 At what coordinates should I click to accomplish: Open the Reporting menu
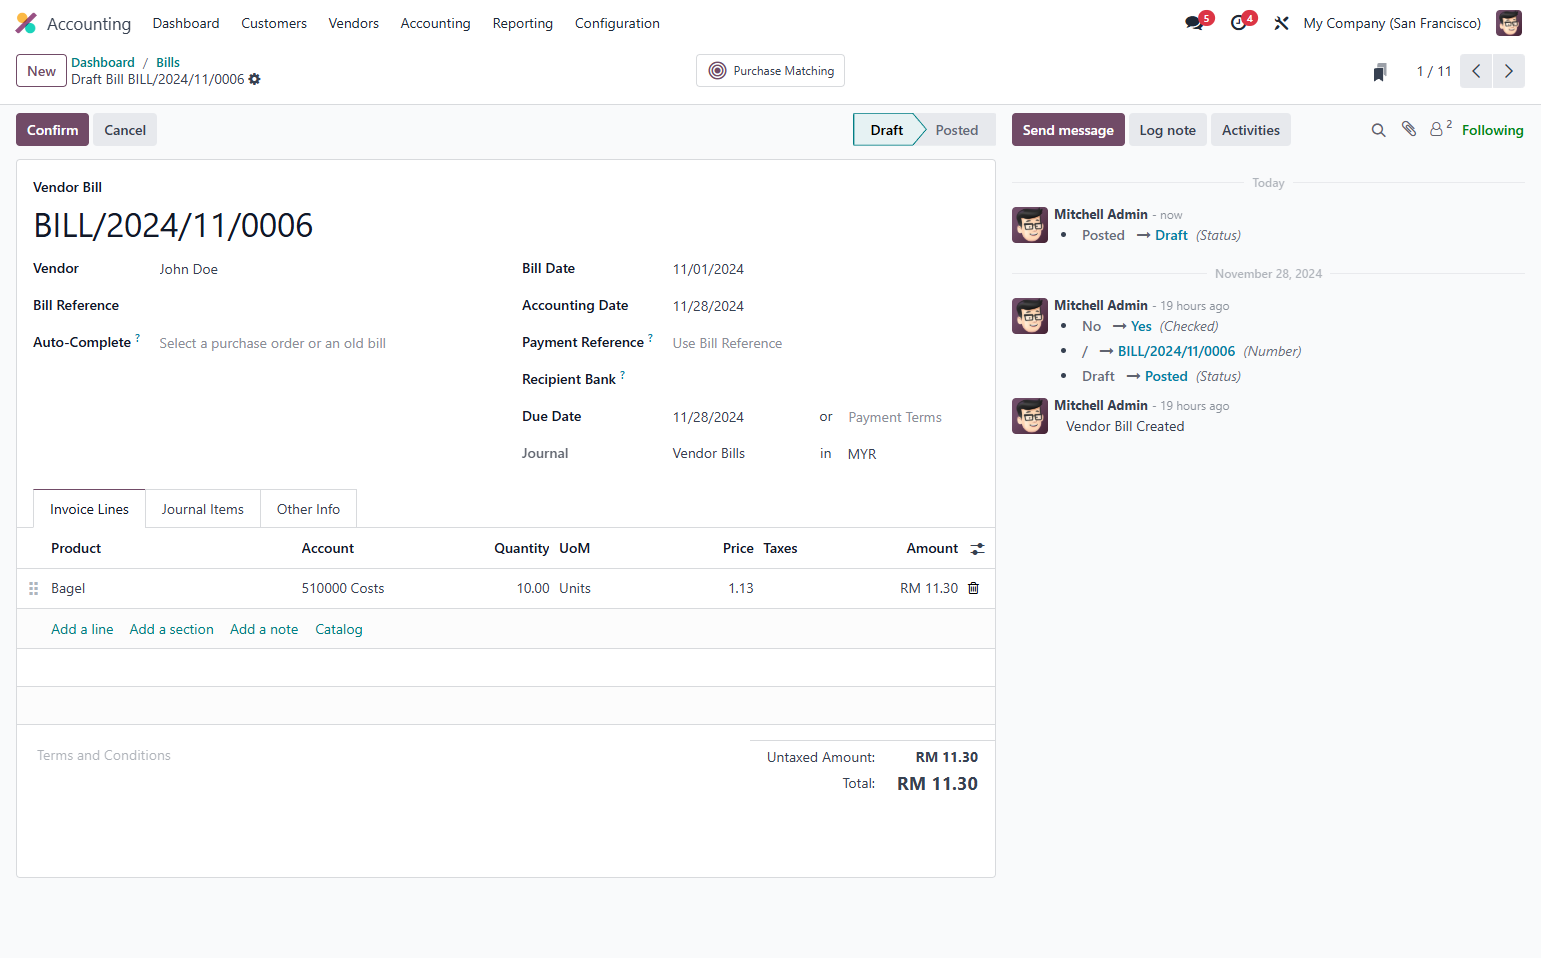(x=522, y=23)
